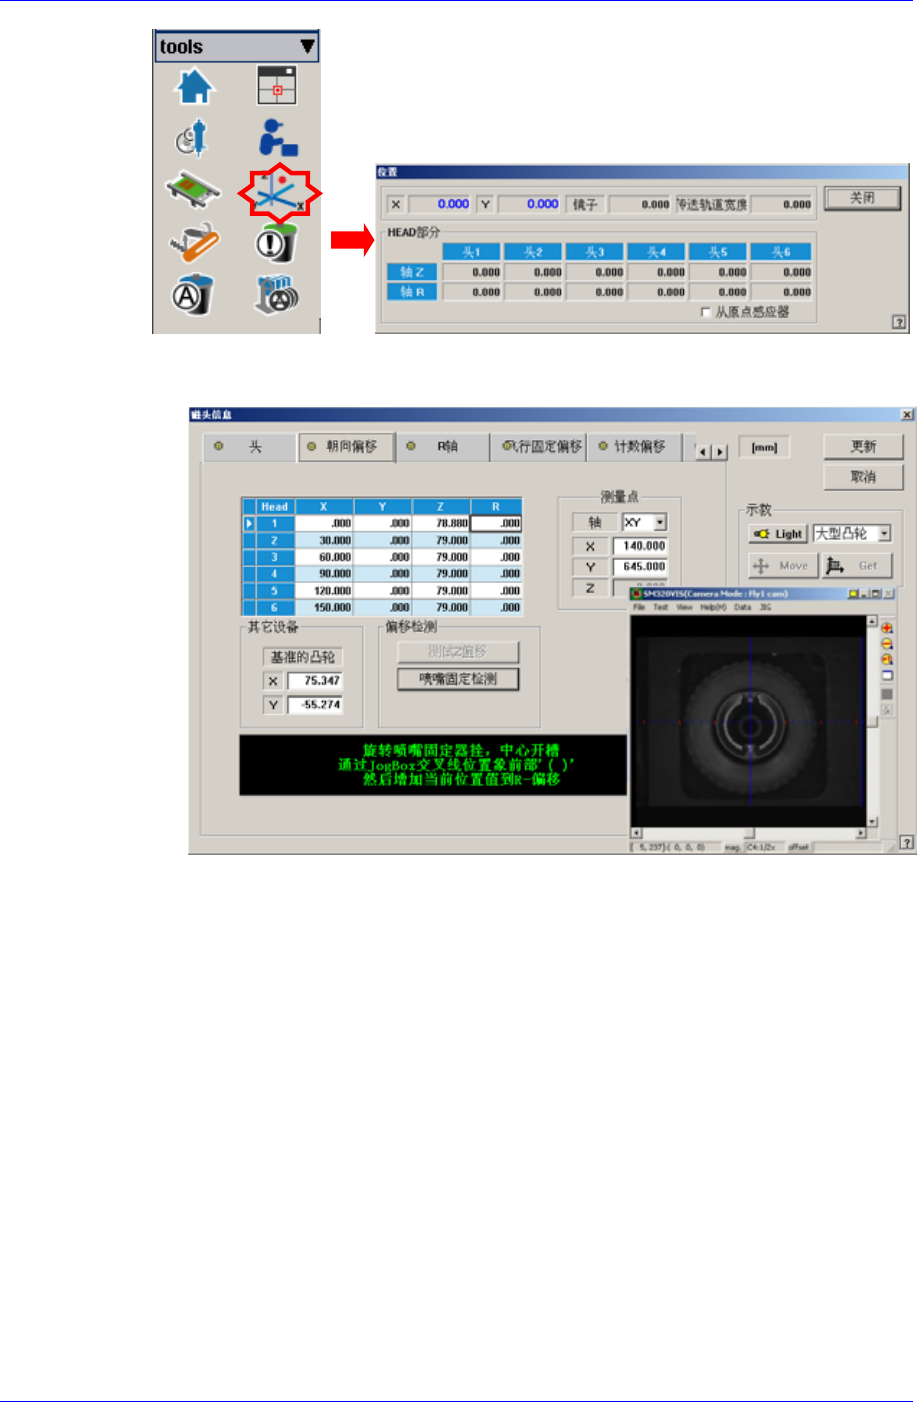Switch to the 朝向偏移 tab
This screenshot has width=917, height=1402.
click(x=346, y=447)
